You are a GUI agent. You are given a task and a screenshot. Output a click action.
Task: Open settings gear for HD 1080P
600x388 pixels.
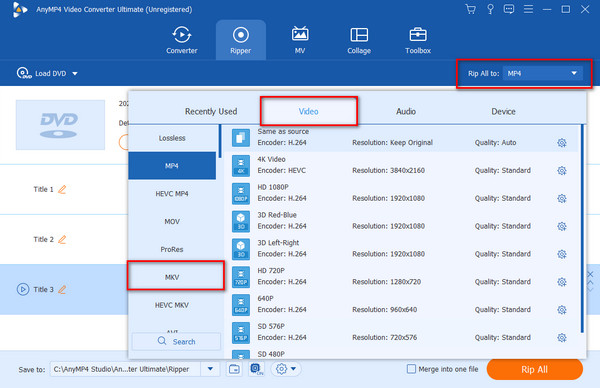tap(561, 199)
